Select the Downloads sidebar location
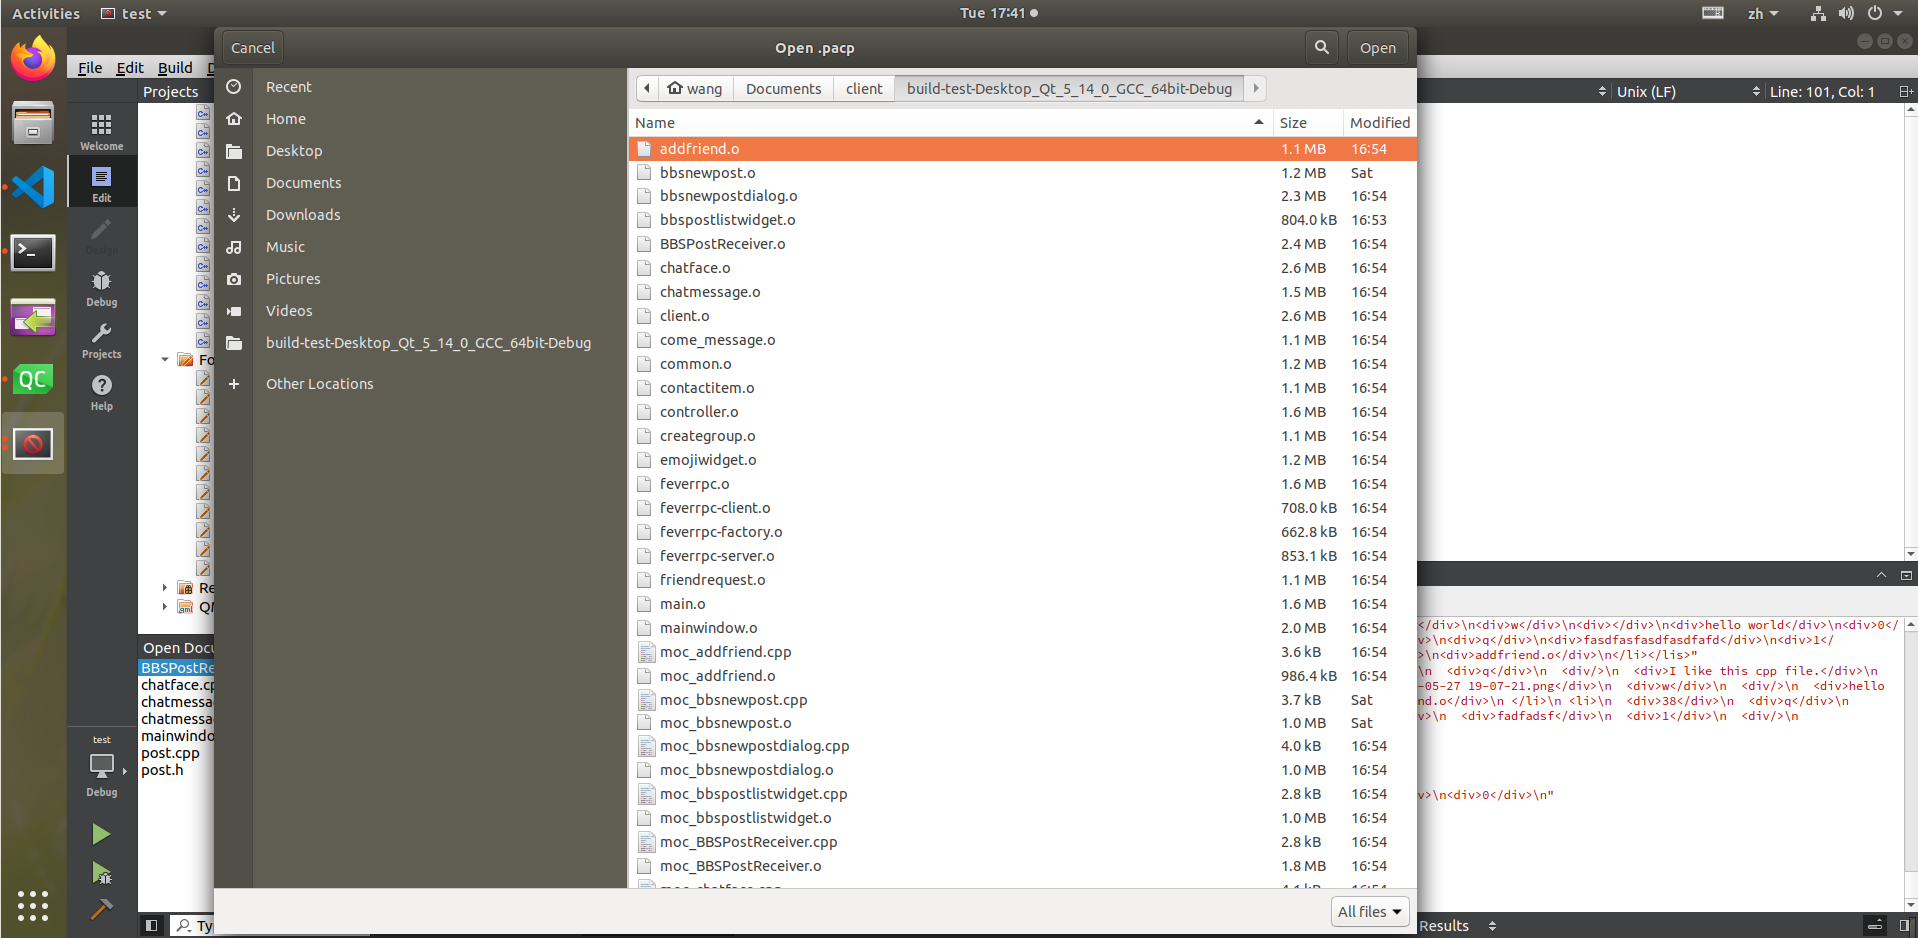Screen dimensions: 1918x938 pyautogui.click(x=303, y=215)
